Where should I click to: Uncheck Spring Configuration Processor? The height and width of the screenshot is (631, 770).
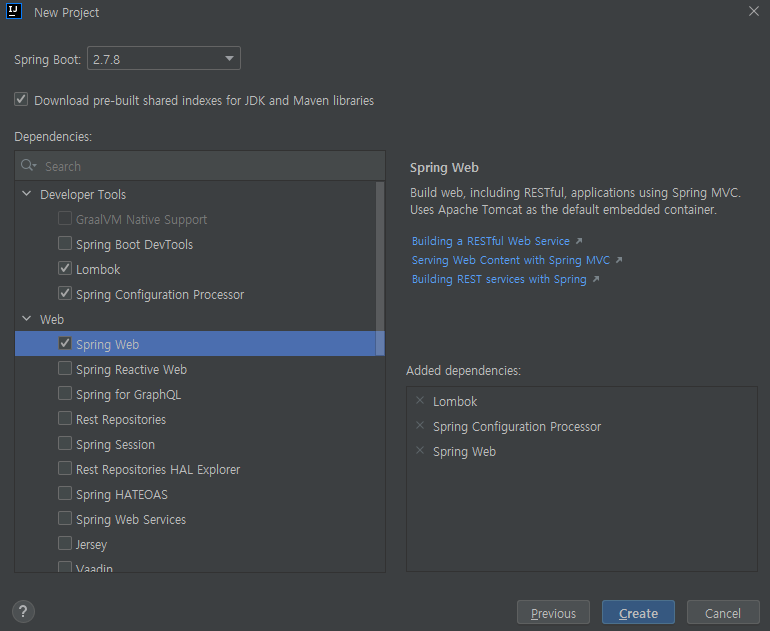click(x=65, y=294)
